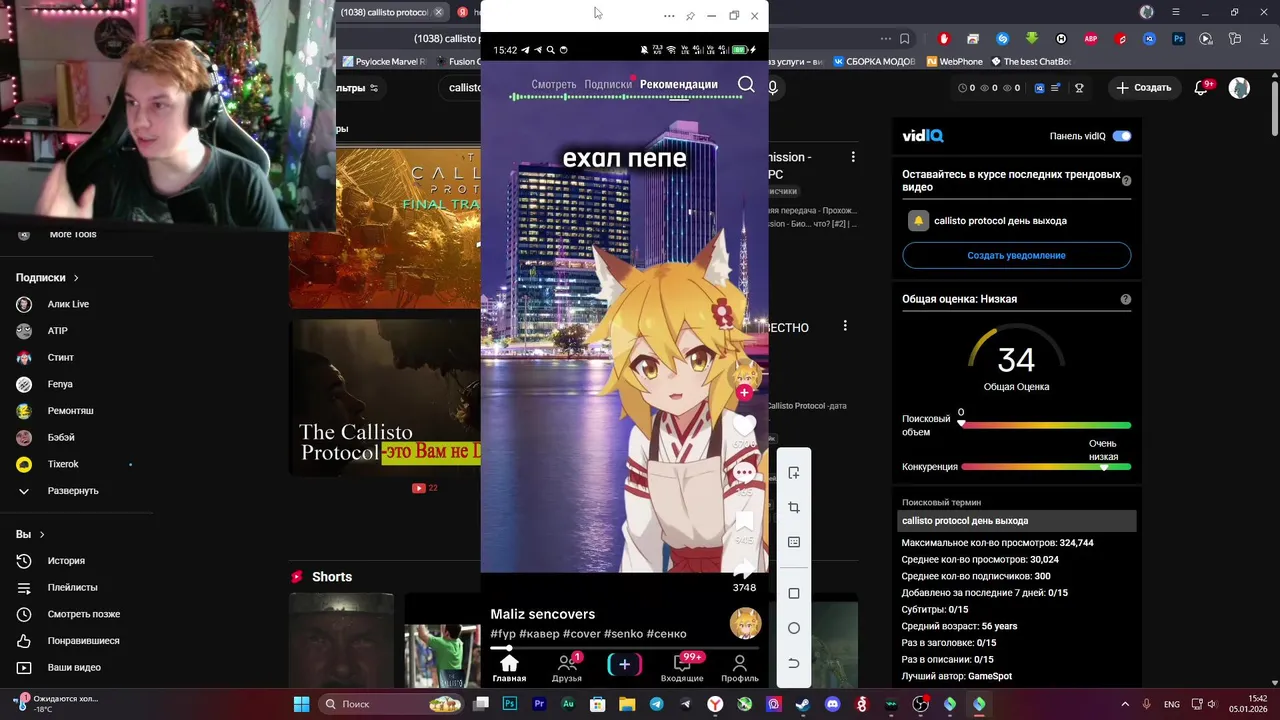Click help icon beside Общая оценка: Низкая
Viewport: 1280px width, 720px height.
(1126, 299)
